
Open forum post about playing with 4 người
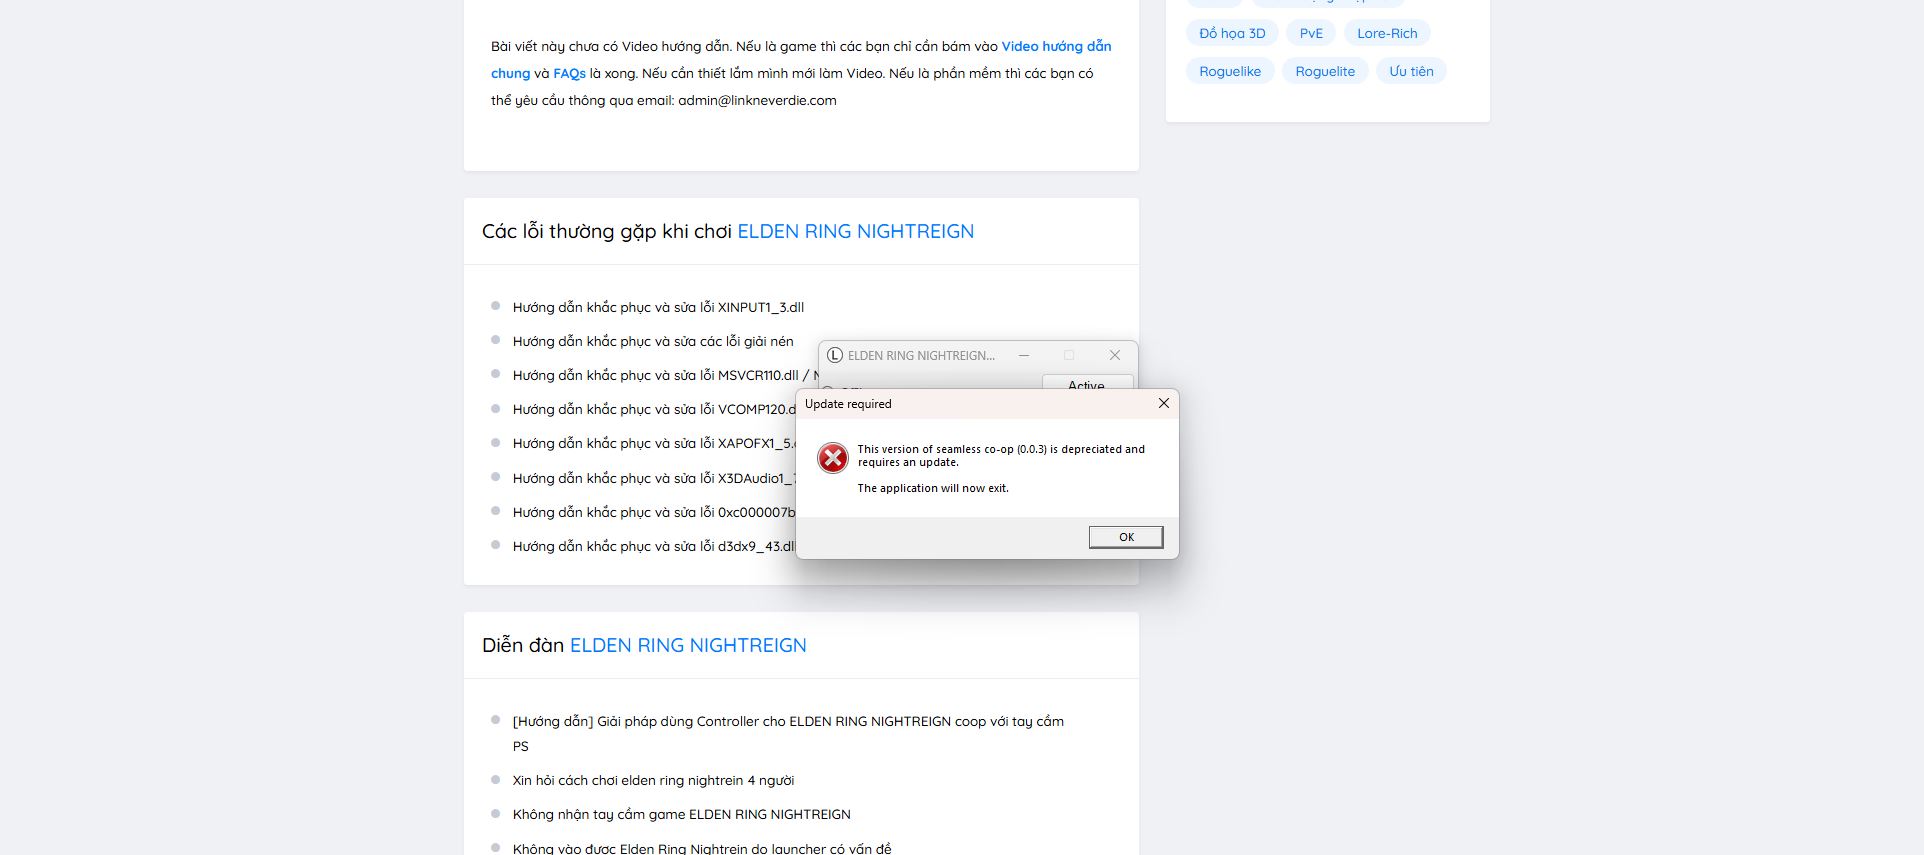[652, 780]
